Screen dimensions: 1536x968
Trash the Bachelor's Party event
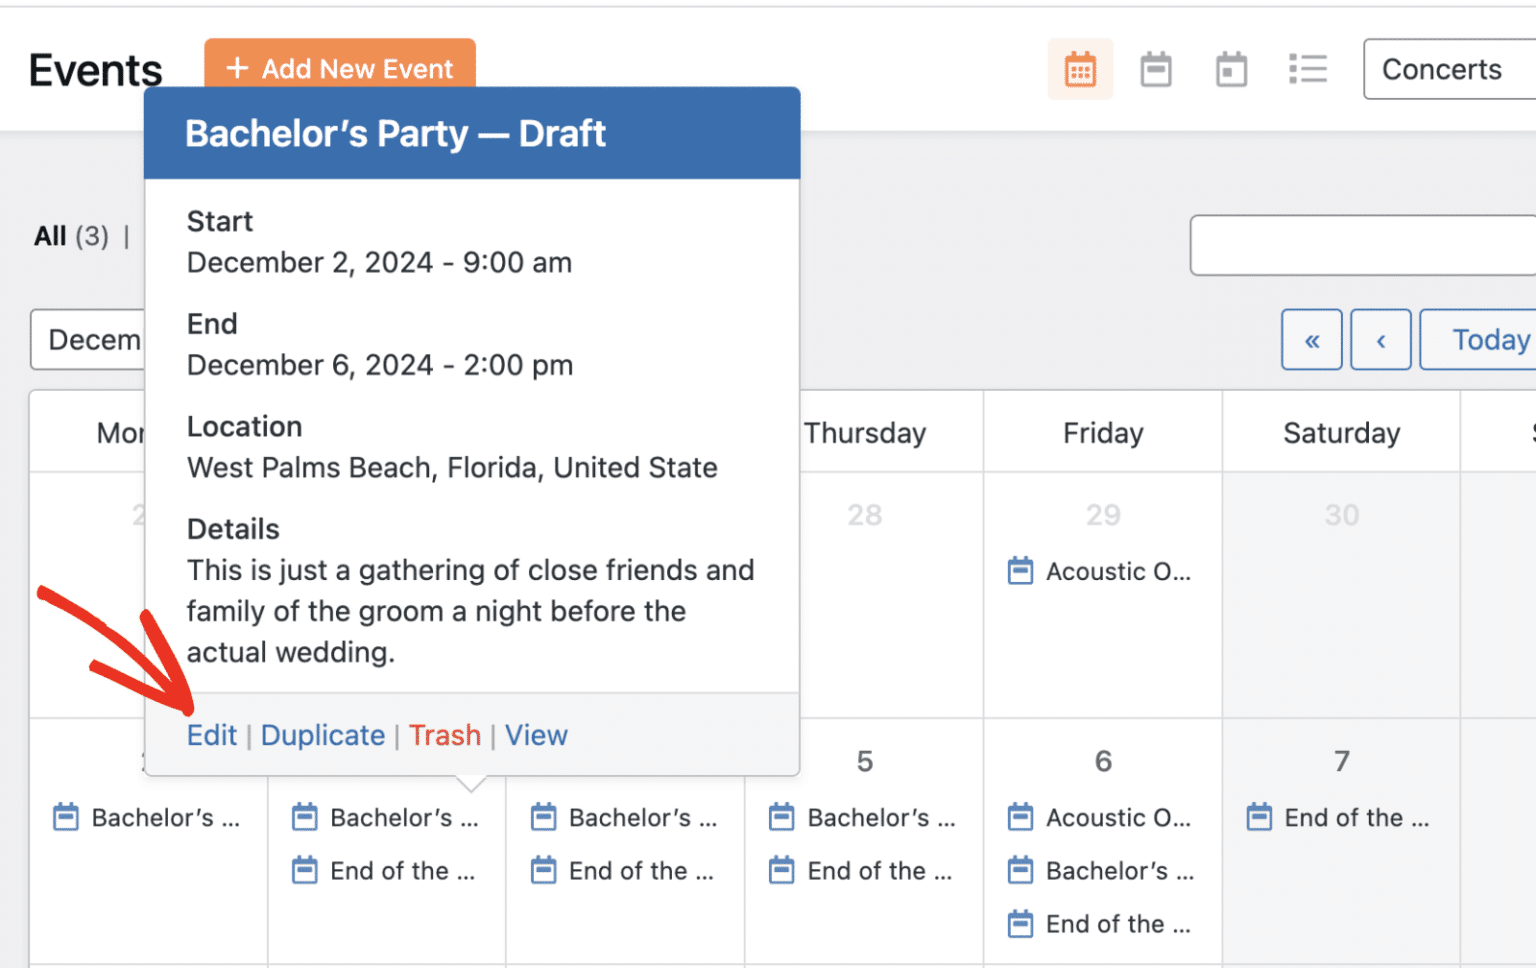click(x=445, y=735)
